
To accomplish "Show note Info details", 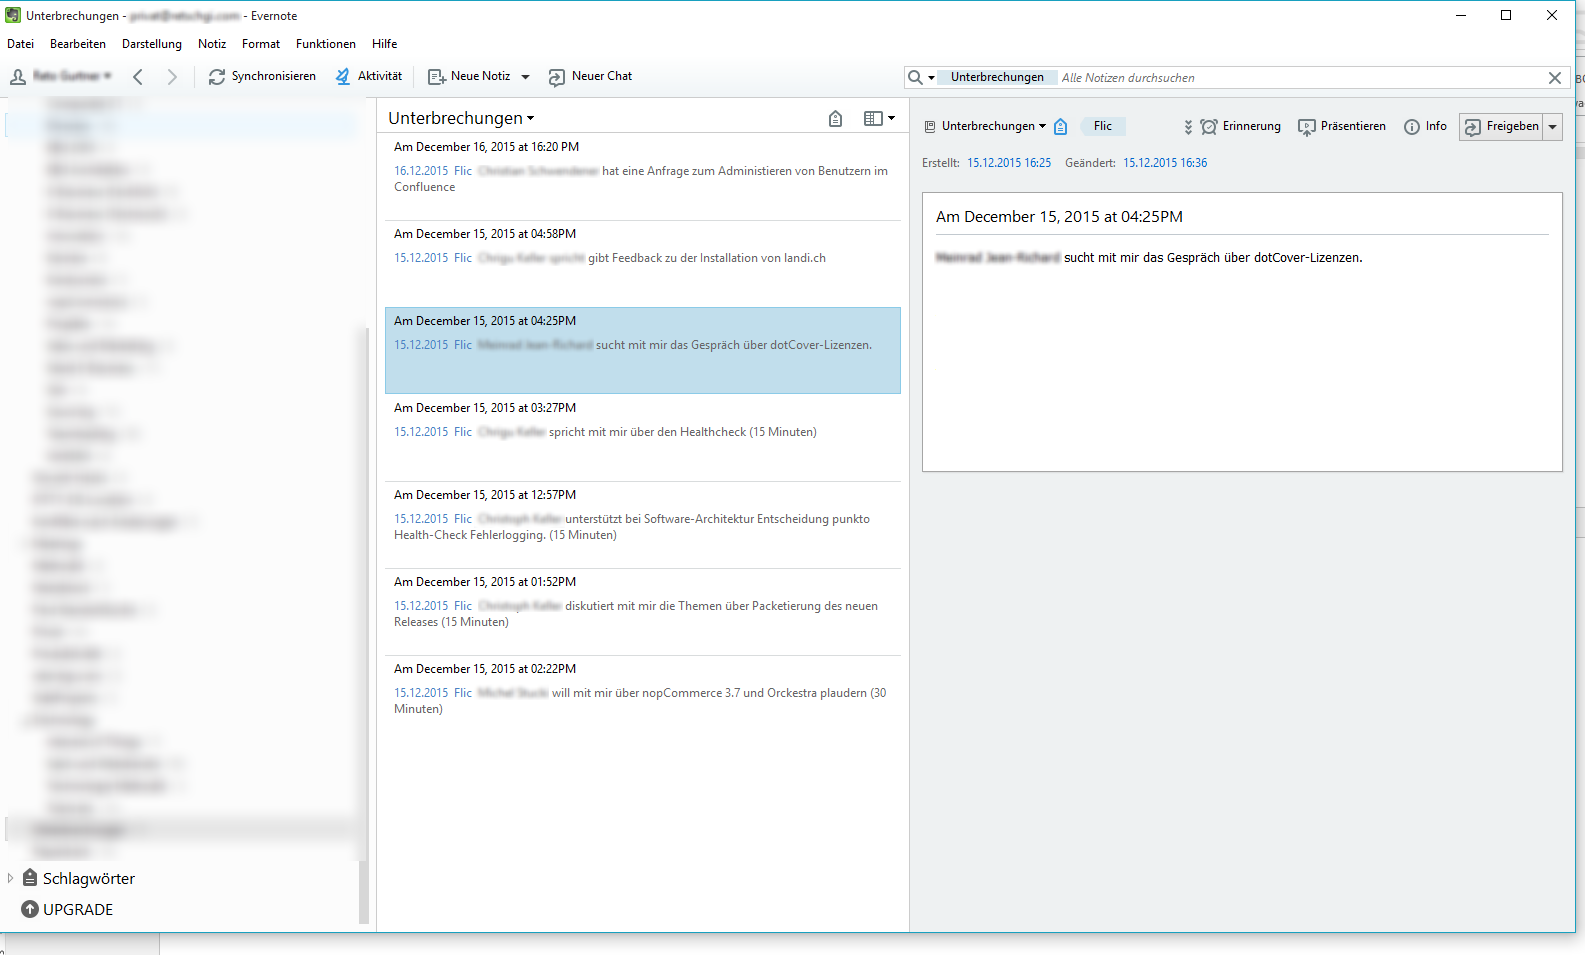I will point(1426,127).
